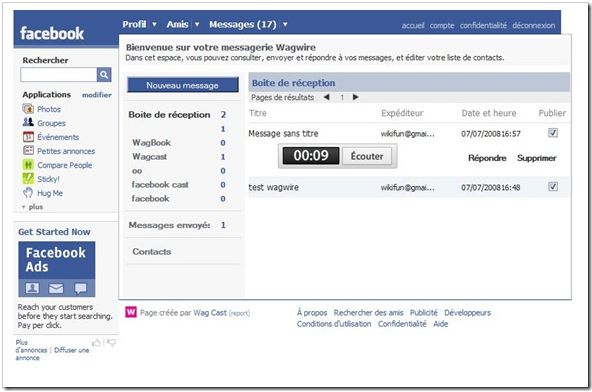Expand the Profil dropdown arrow
Viewport: 592px width, 392px height.
154,24
